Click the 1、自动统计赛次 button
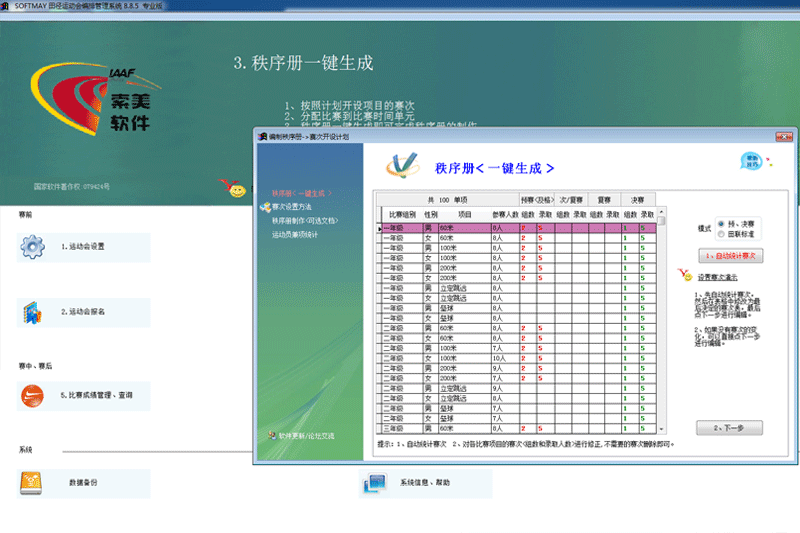Viewport: 800px width, 533px height. (x=731, y=256)
